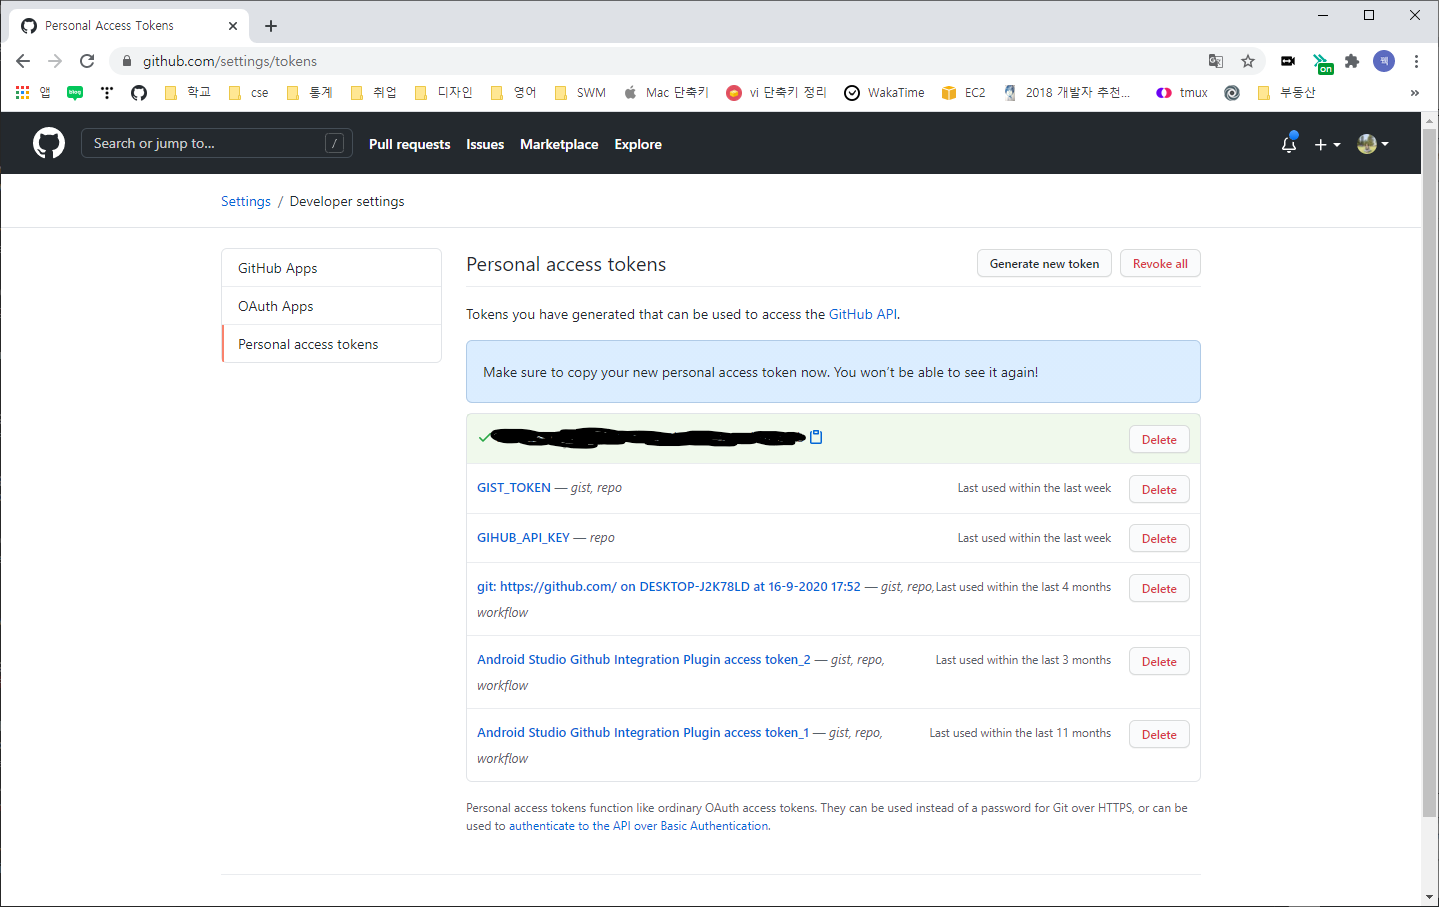Open Android Studio Plugin access token_1 link
This screenshot has width=1439, height=907.
(643, 733)
